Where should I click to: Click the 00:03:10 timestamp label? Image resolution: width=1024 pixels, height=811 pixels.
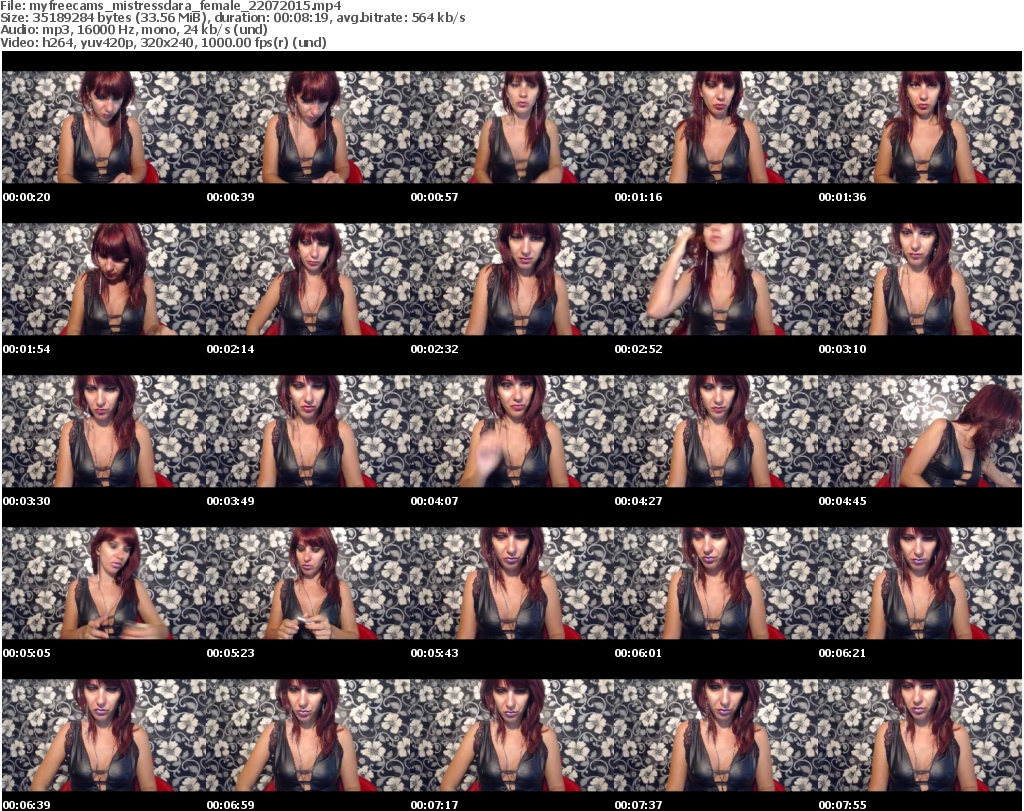(842, 349)
